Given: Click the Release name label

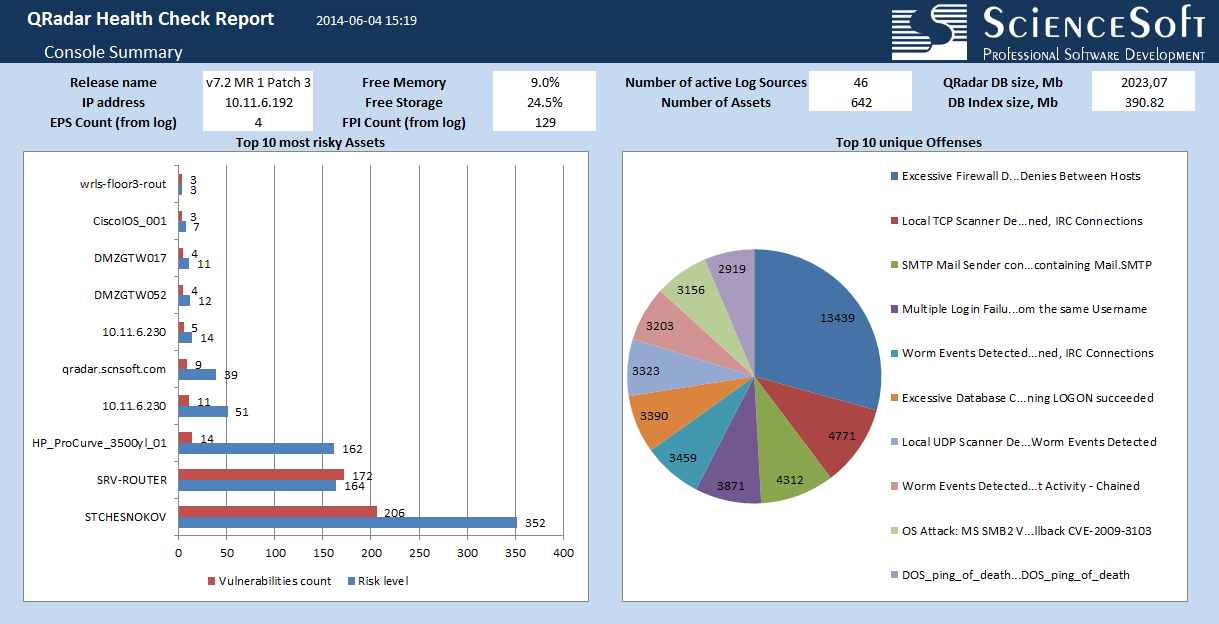Looking at the screenshot, I should pyautogui.click(x=113, y=82).
